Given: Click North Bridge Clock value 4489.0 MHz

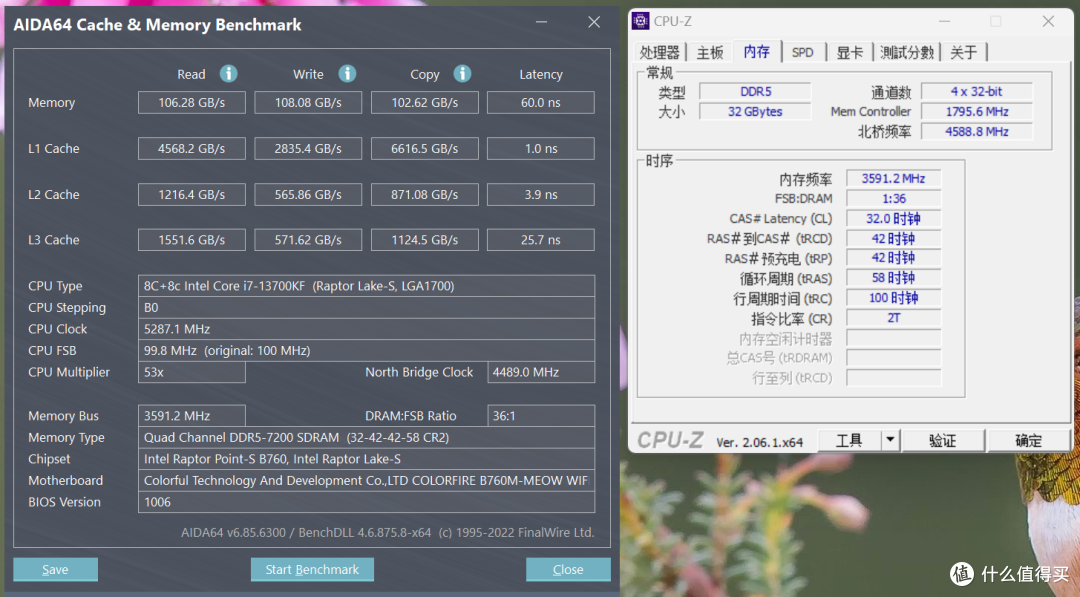Looking at the screenshot, I should click(x=541, y=372).
